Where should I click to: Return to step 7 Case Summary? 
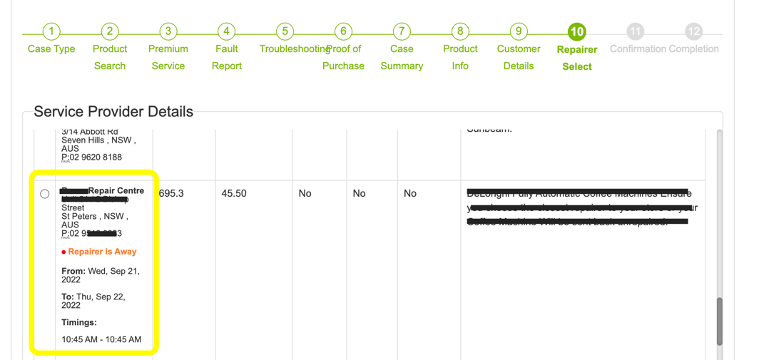pos(401,32)
